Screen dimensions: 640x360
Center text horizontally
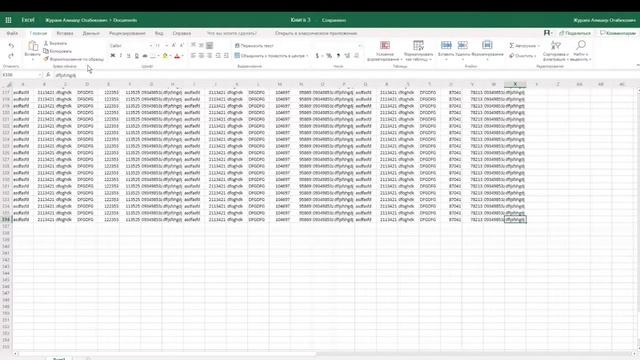pos(201,56)
